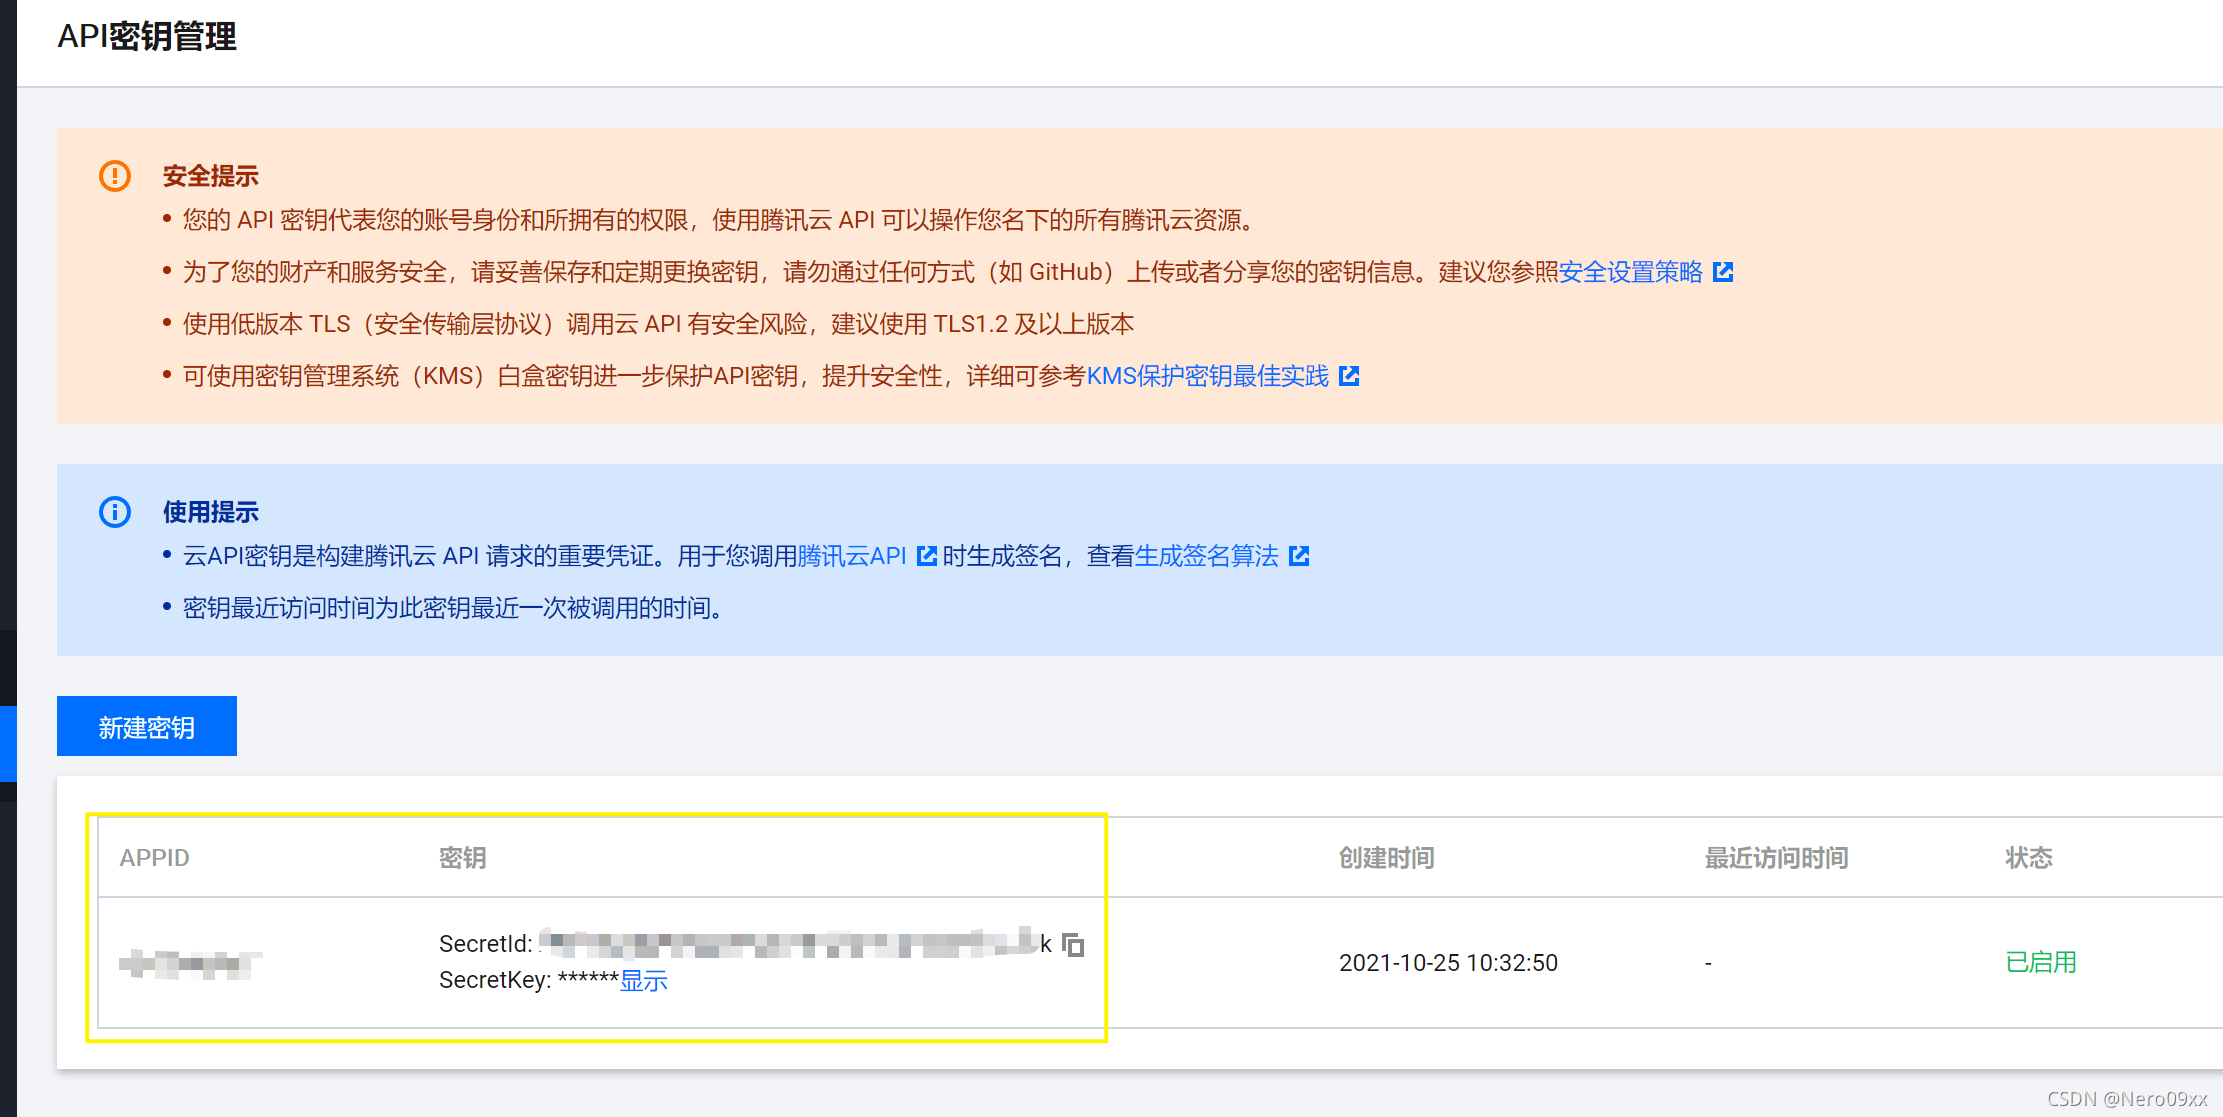Click the 已启用 status text
This screenshot has width=2223, height=1117.
pyautogui.click(x=2040, y=962)
